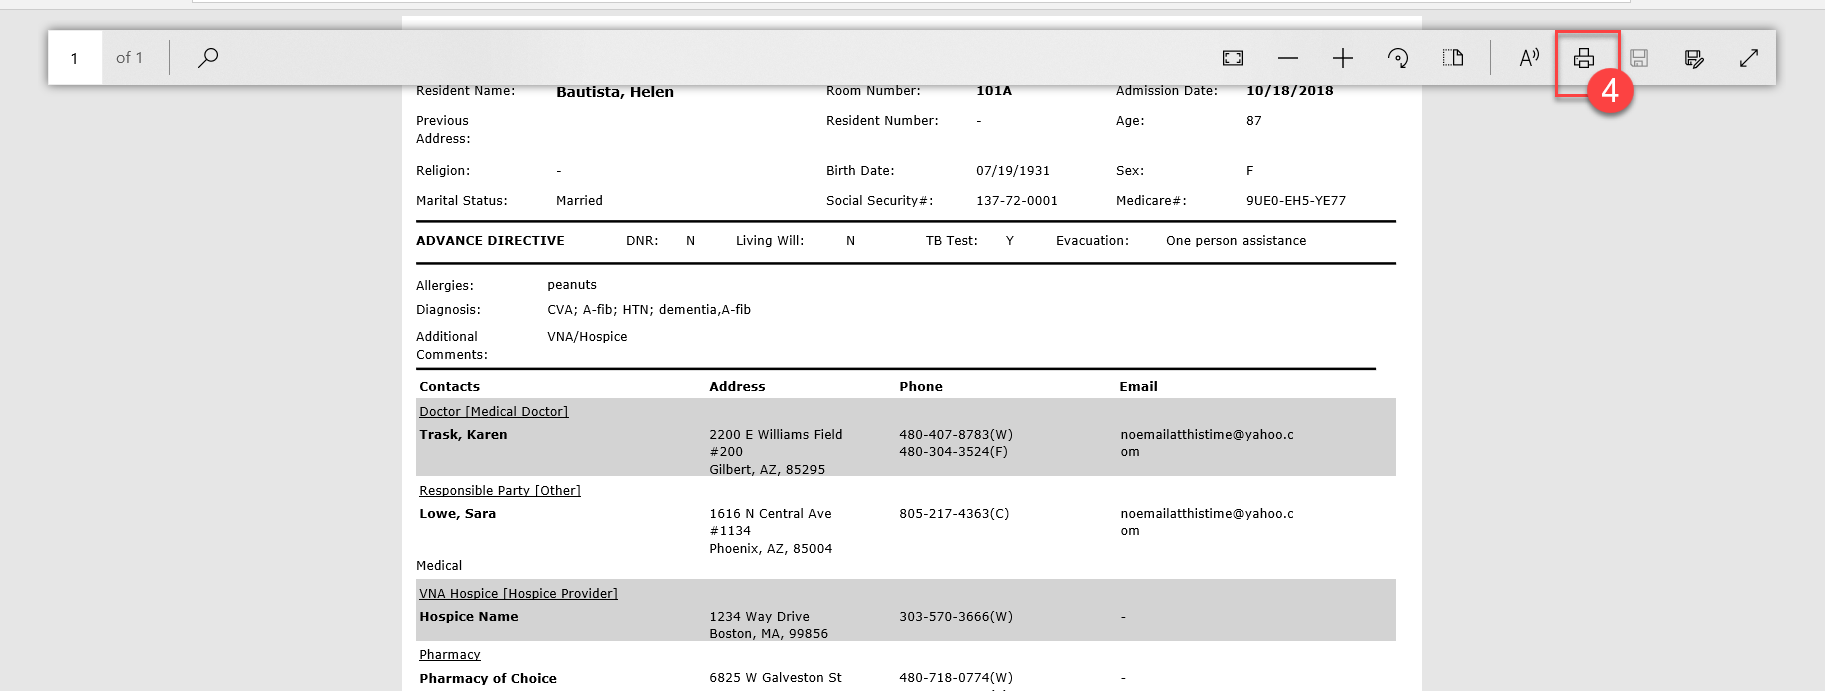Select birth date 07/19/1931
This screenshot has width=1825, height=691.
[1012, 170]
